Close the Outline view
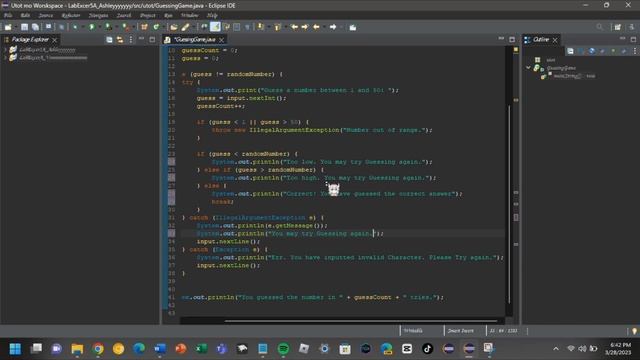 (x=555, y=40)
